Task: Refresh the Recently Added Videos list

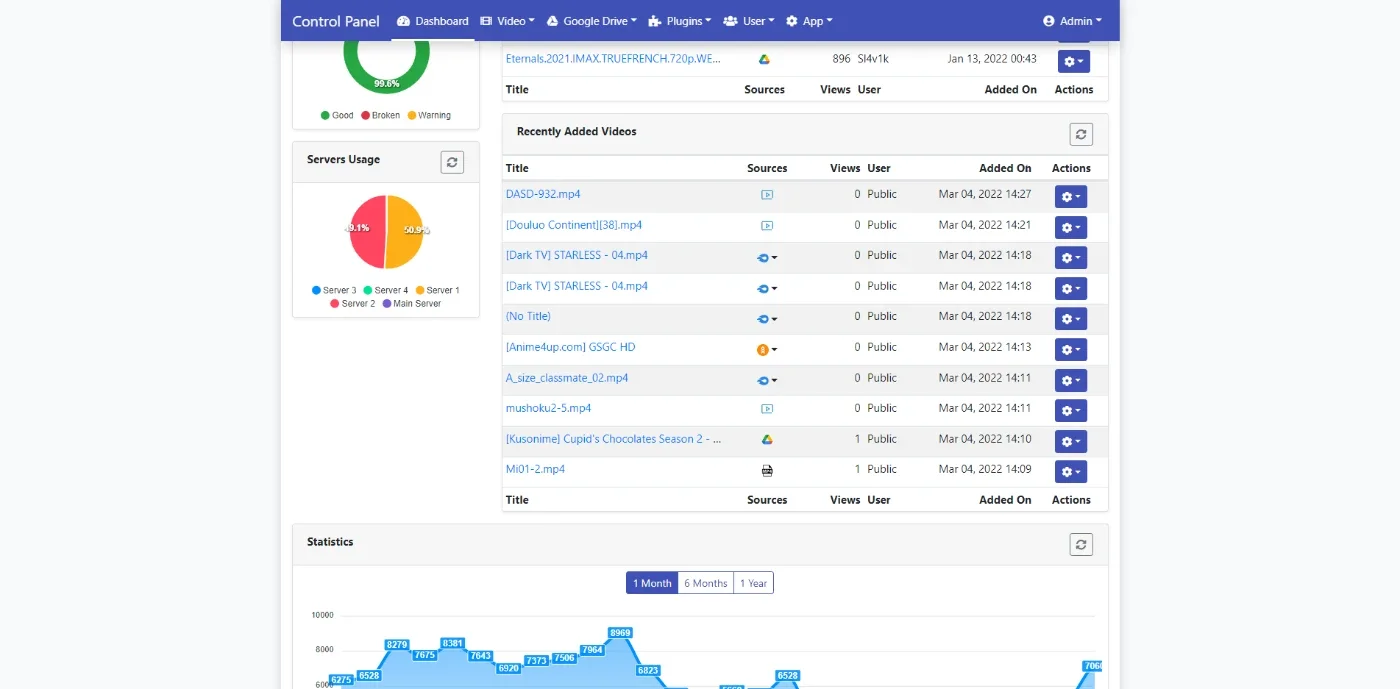Action: (1080, 134)
